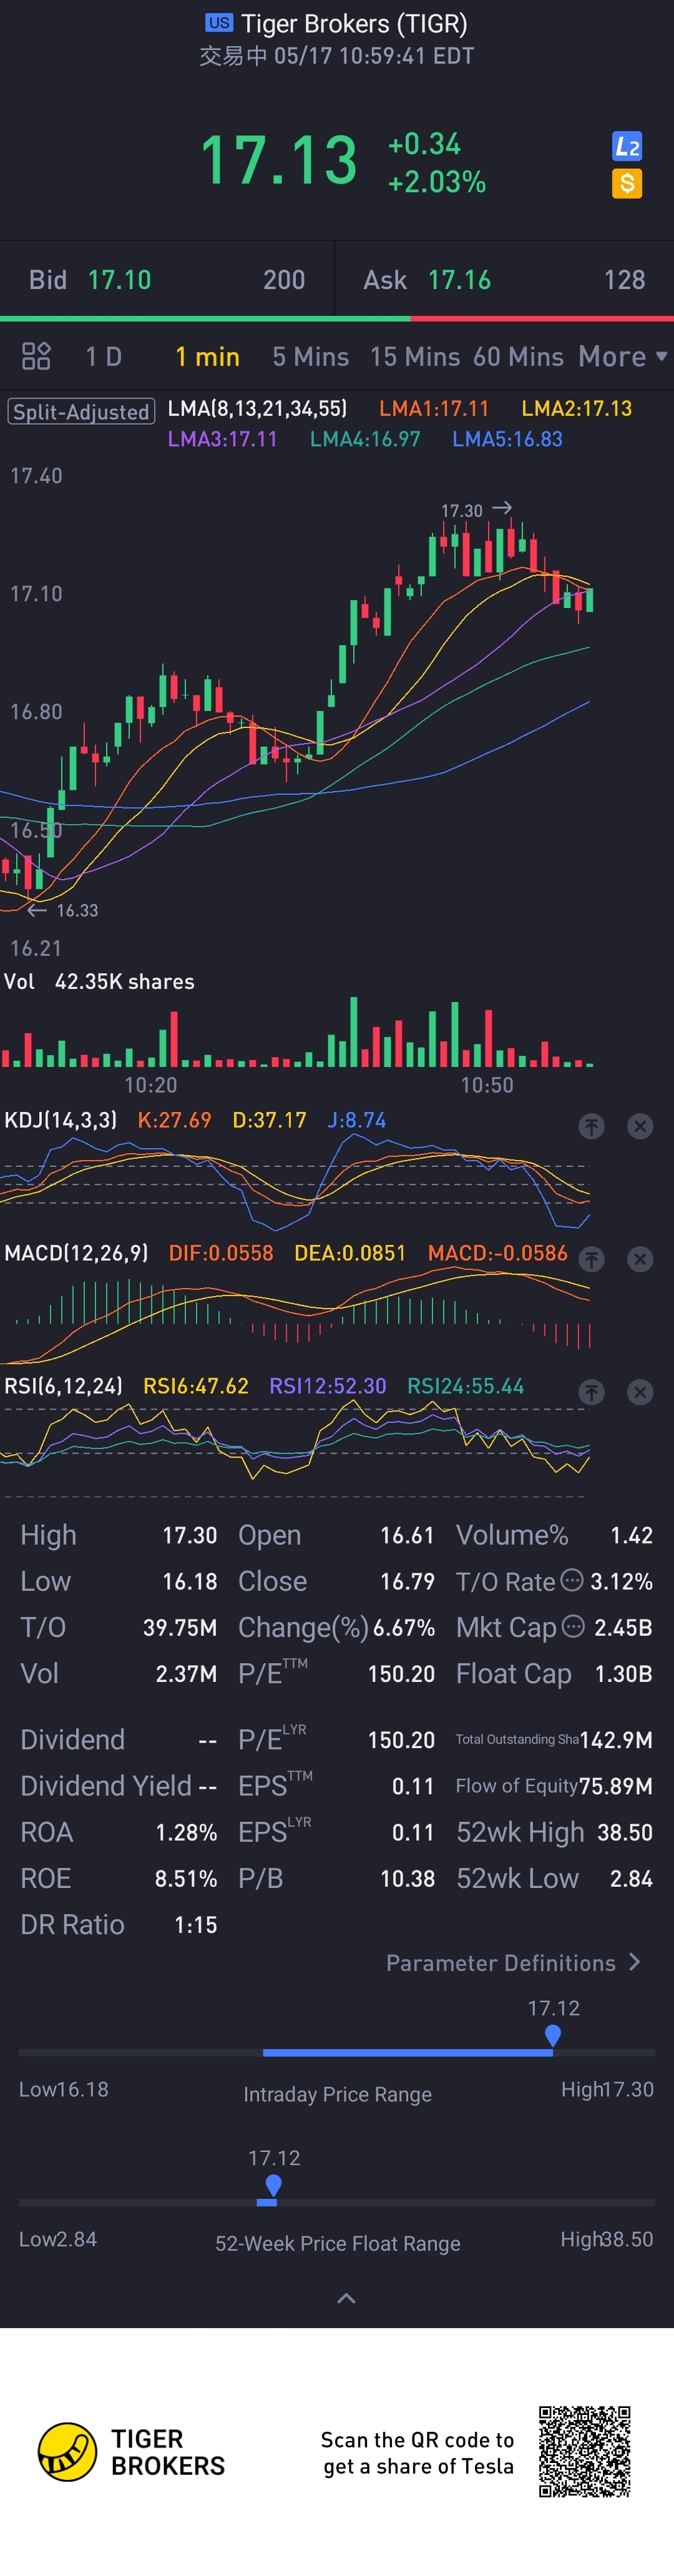674x2576 pixels.
Task: Tap the Flow of Equity 75.89M stat
Action: (554, 1786)
